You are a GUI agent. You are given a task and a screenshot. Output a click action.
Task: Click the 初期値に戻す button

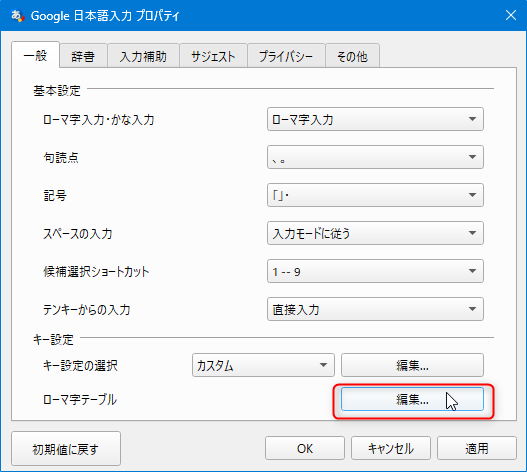click(x=66, y=449)
